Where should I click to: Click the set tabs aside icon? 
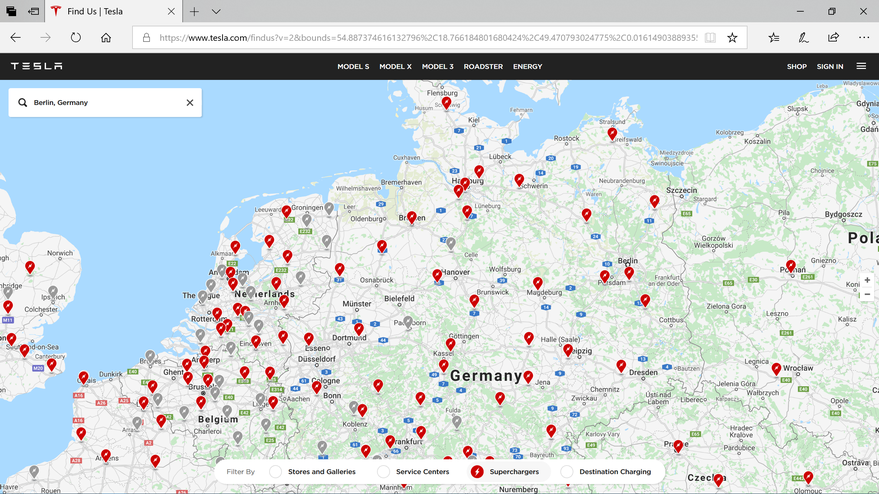tap(34, 11)
